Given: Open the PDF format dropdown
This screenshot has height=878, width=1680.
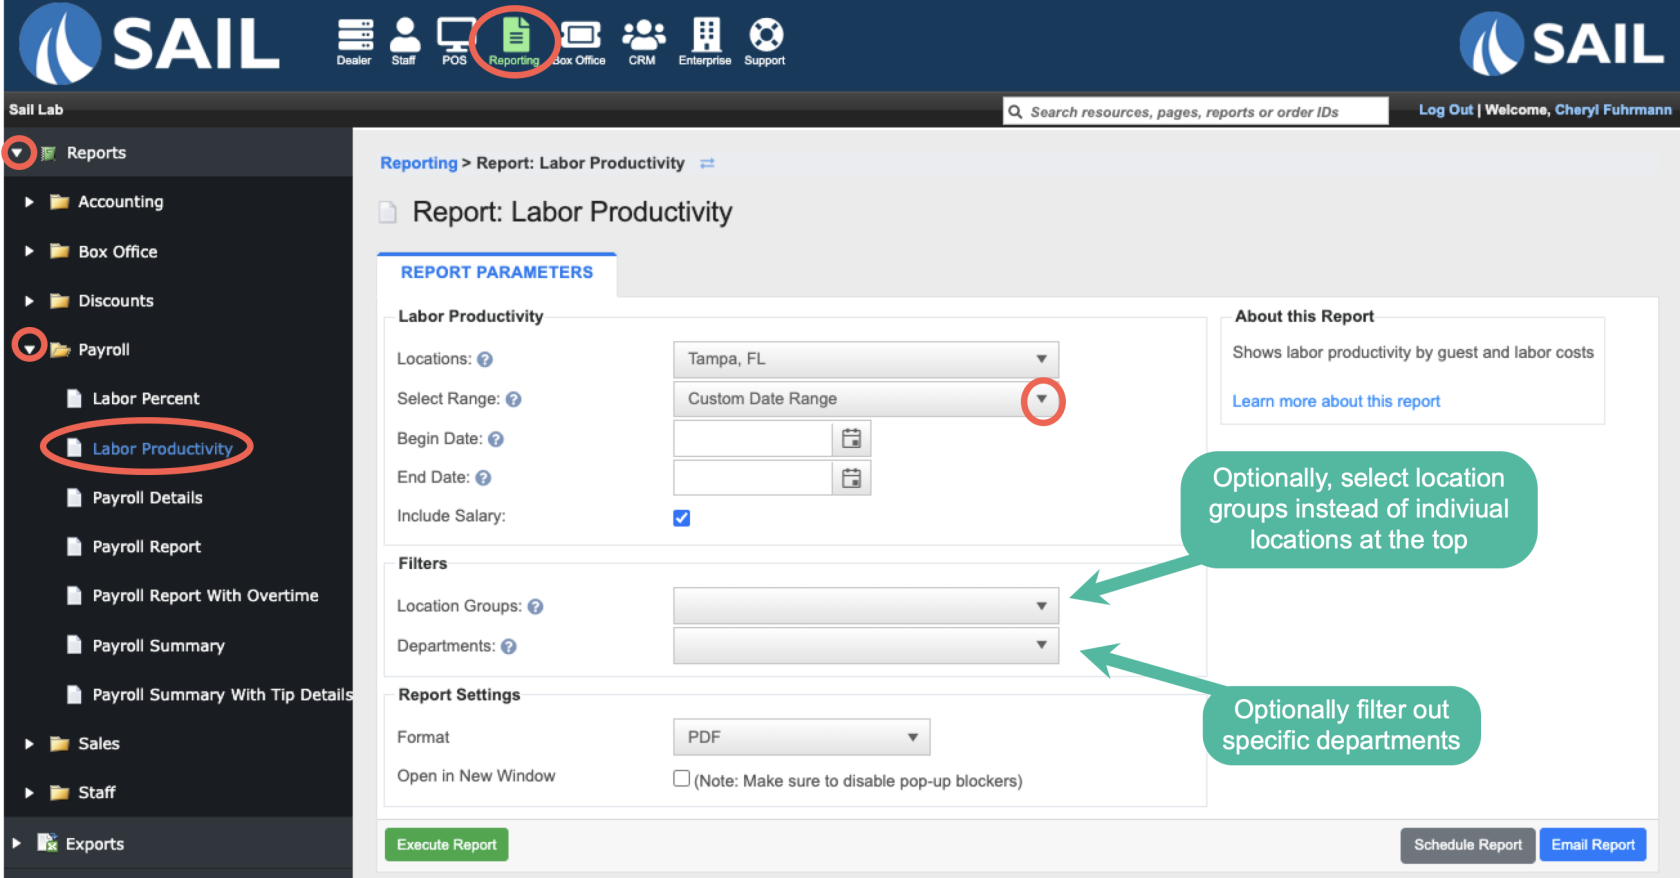Looking at the screenshot, I should 802,737.
